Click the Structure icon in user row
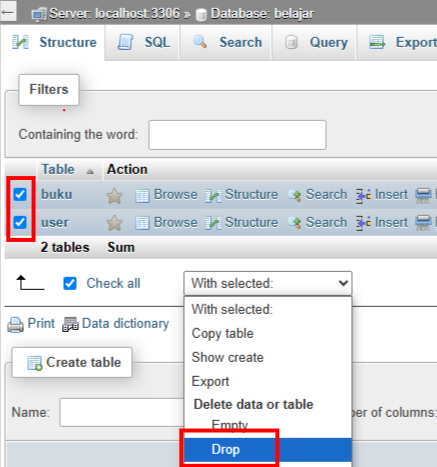 tap(213, 223)
